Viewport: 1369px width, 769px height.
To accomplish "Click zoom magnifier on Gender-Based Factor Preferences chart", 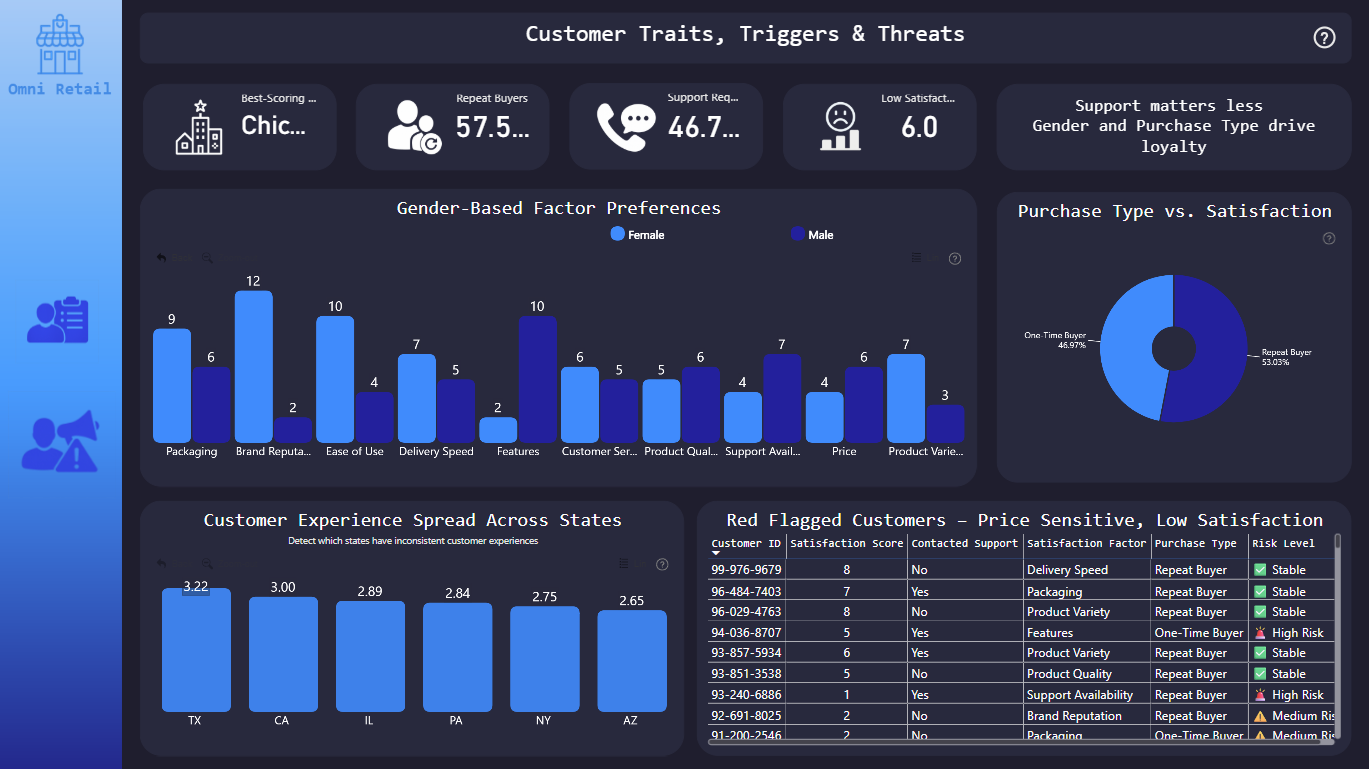I will (208, 258).
